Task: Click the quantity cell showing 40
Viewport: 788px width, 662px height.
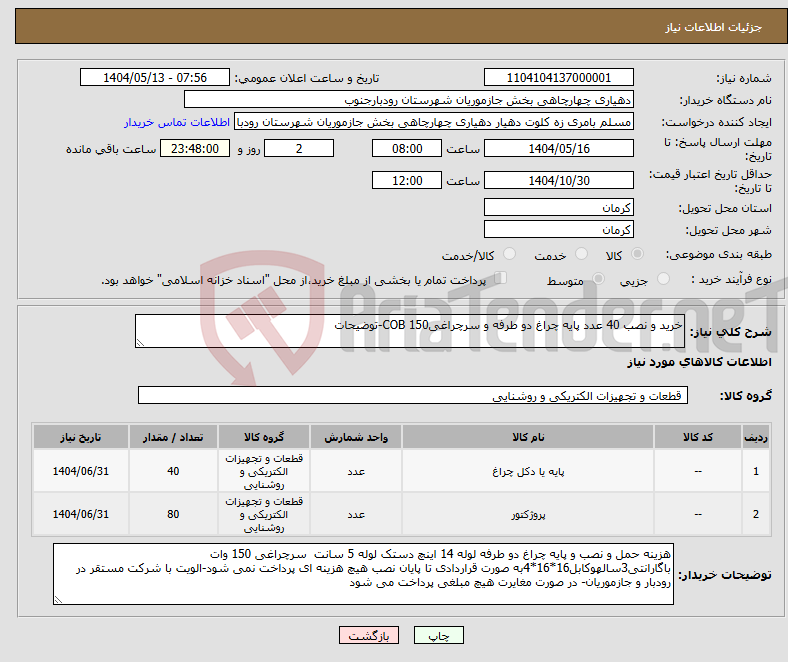Action: point(173,471)
